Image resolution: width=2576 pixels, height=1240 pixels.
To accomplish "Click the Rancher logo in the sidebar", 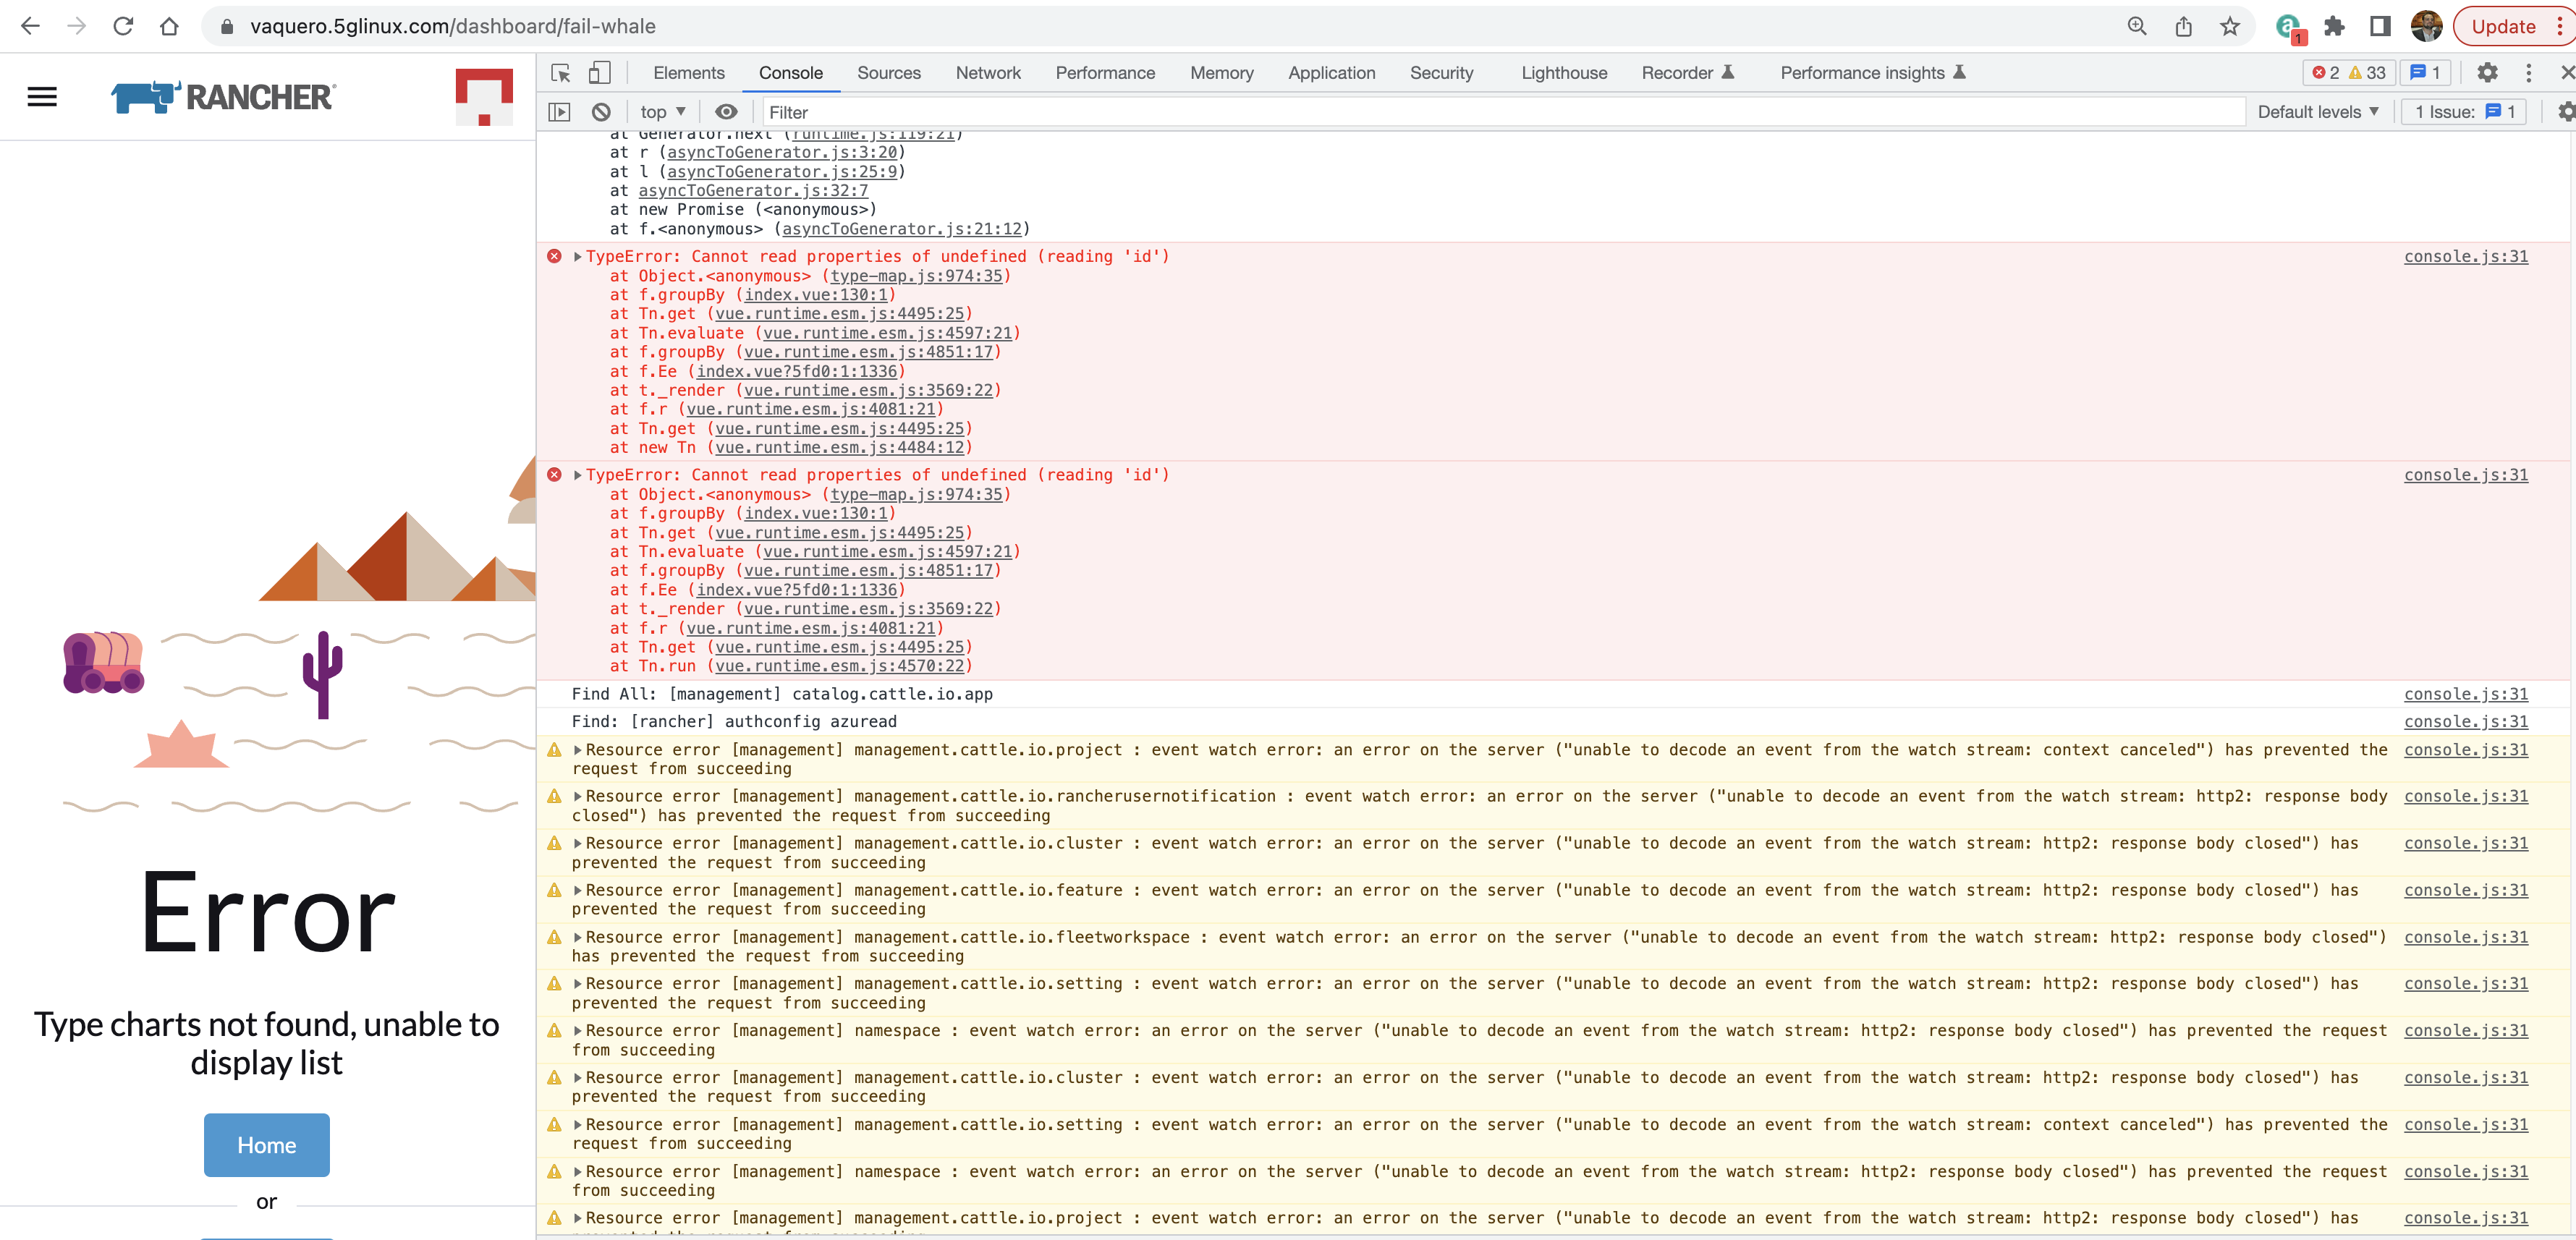I will click(222, 96).
